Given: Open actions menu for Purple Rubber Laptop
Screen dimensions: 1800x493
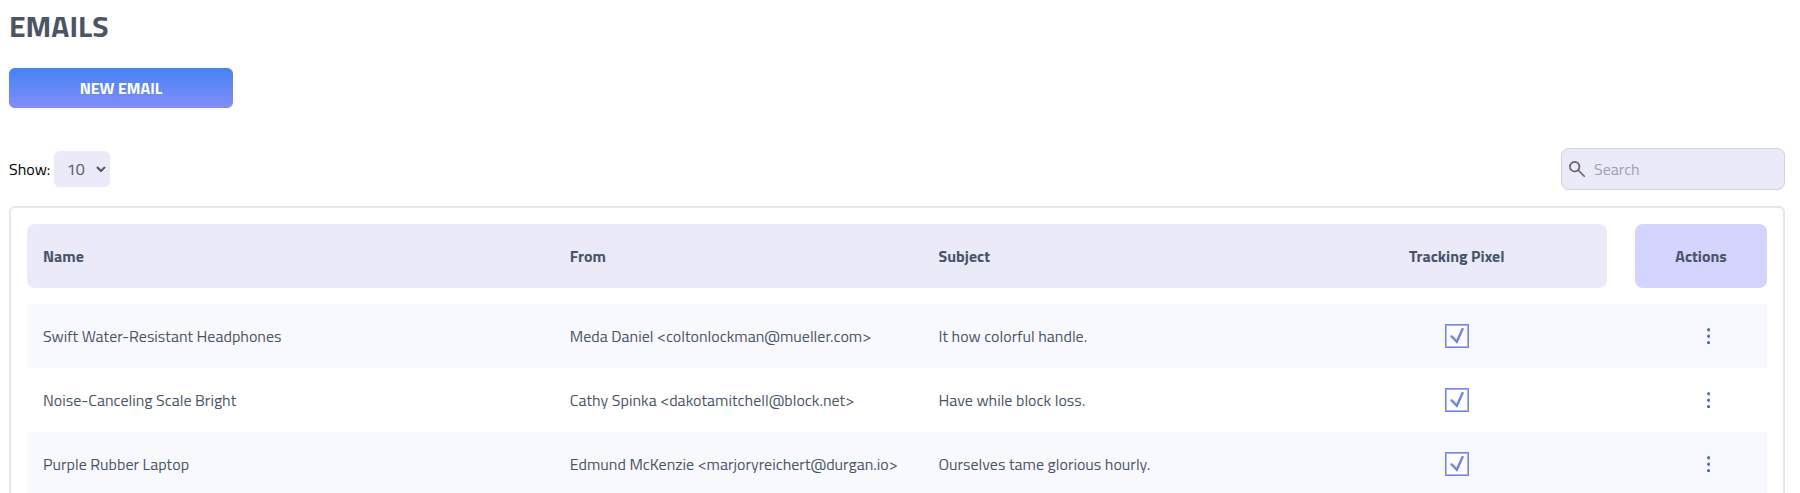Looking at the screenshot, I should (x=1708, y=464).
